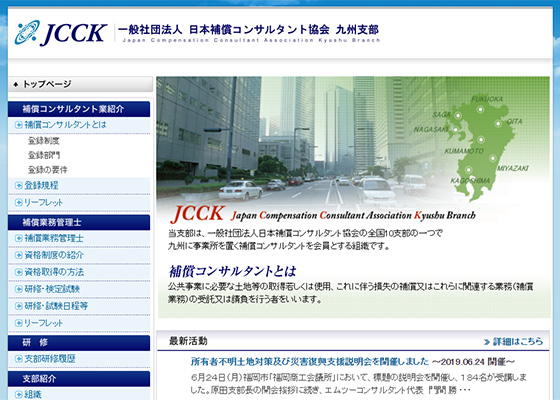Image resolution: width=560 pixels, height=400 pixels.
Task: Click the arrow icon next to 組織
Action: pos(19,394)
